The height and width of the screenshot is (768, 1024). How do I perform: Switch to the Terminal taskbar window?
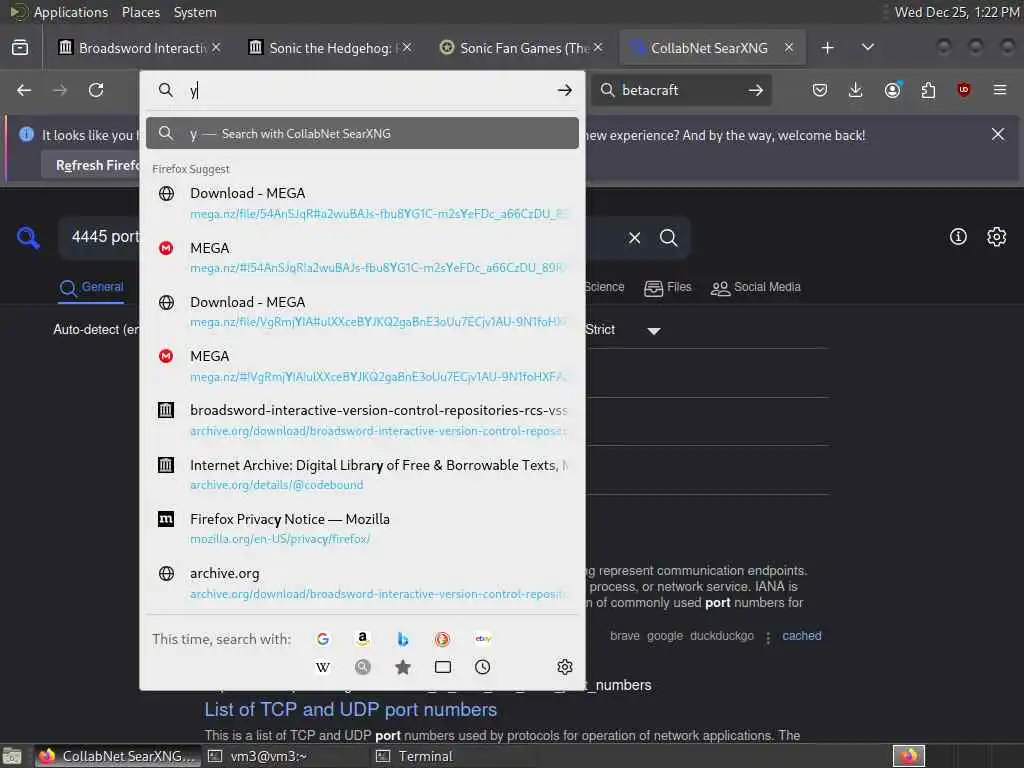(x=451, y=756)
